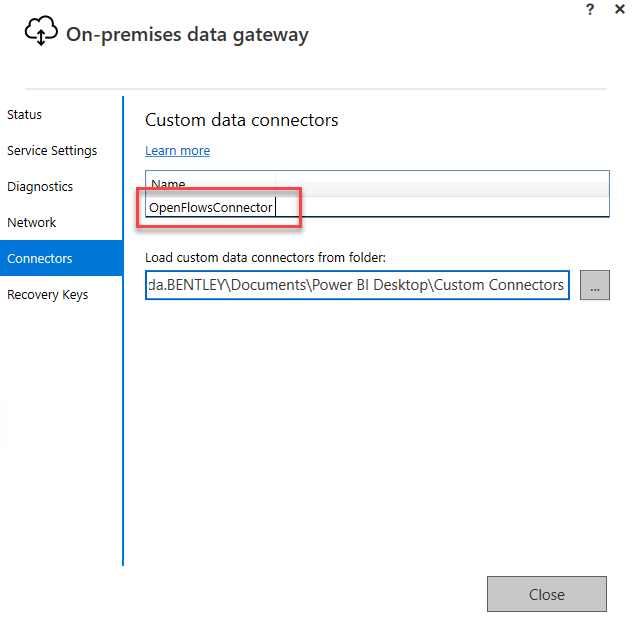Select the Connectors tab
This screenshot has width=632, height=633.
(x=40, y=259)
